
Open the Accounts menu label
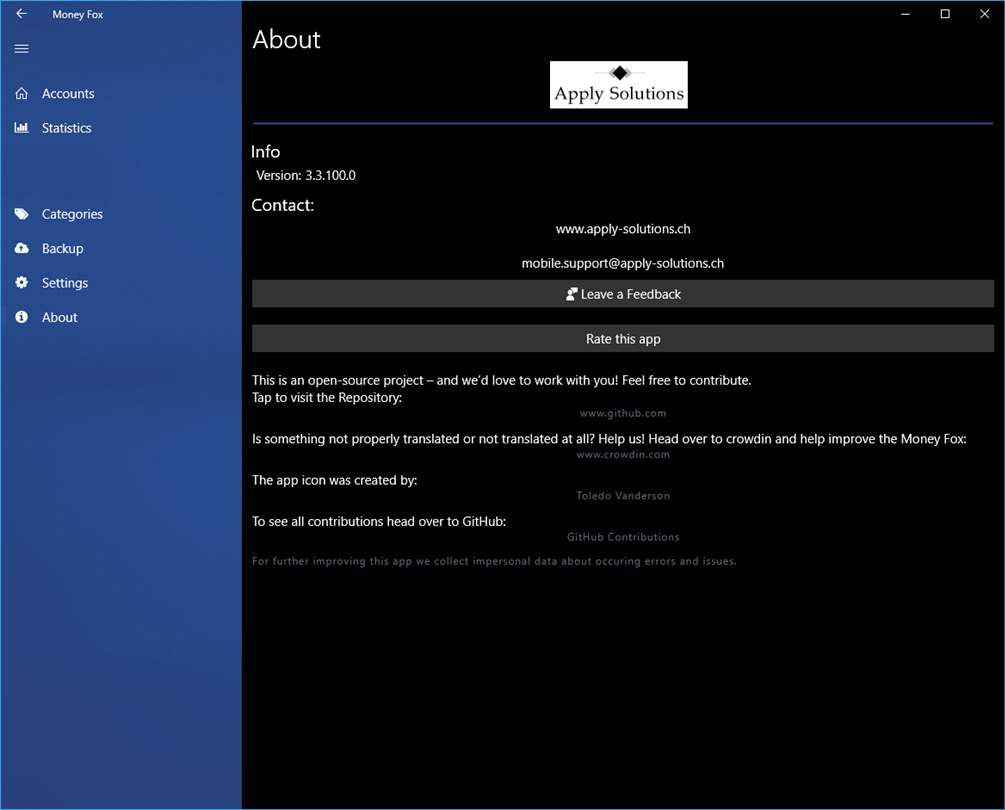point(68,94)
